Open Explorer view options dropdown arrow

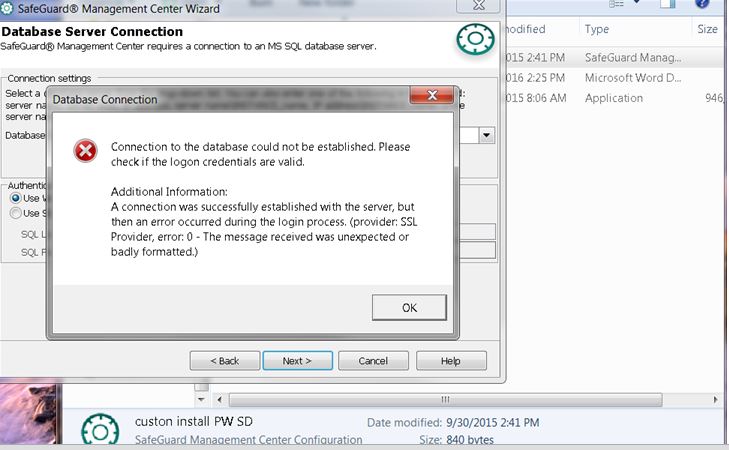pos(636,3)
